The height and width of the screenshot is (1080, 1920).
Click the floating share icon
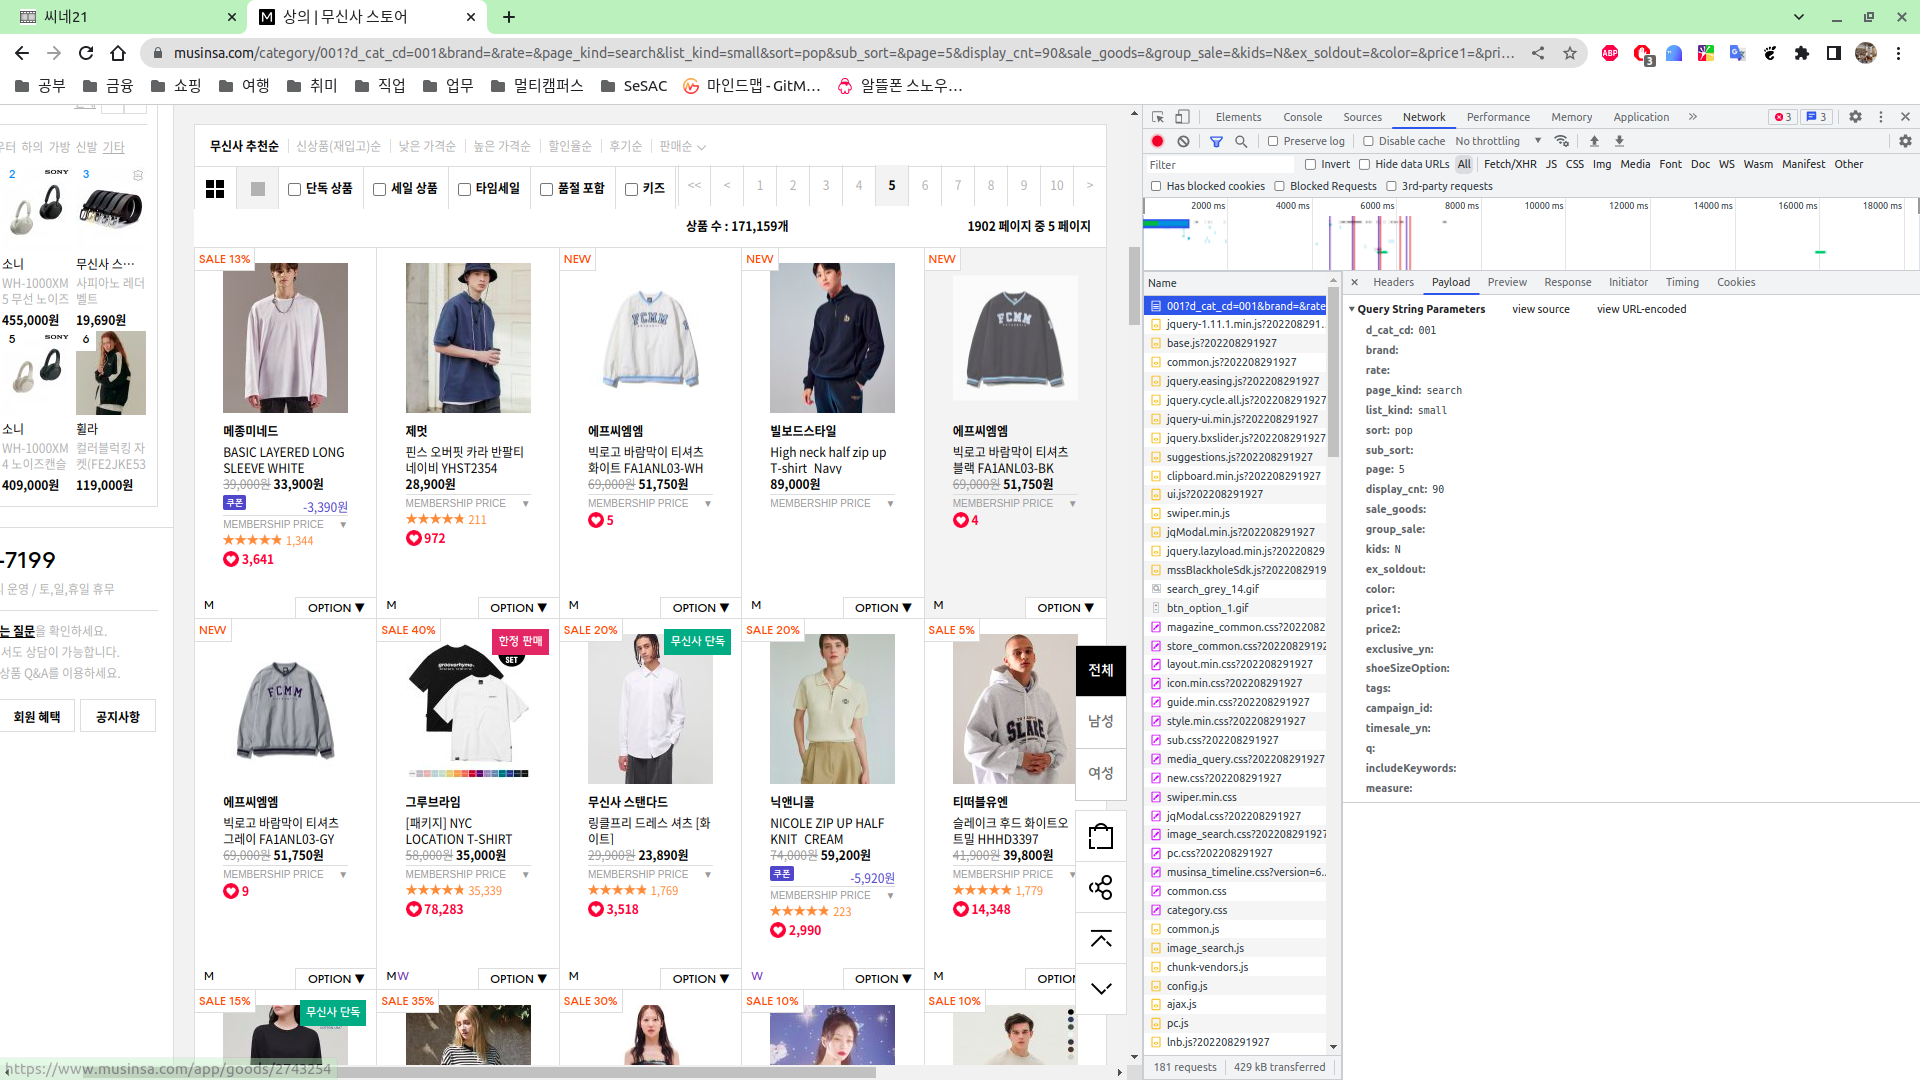point(1100,887)
